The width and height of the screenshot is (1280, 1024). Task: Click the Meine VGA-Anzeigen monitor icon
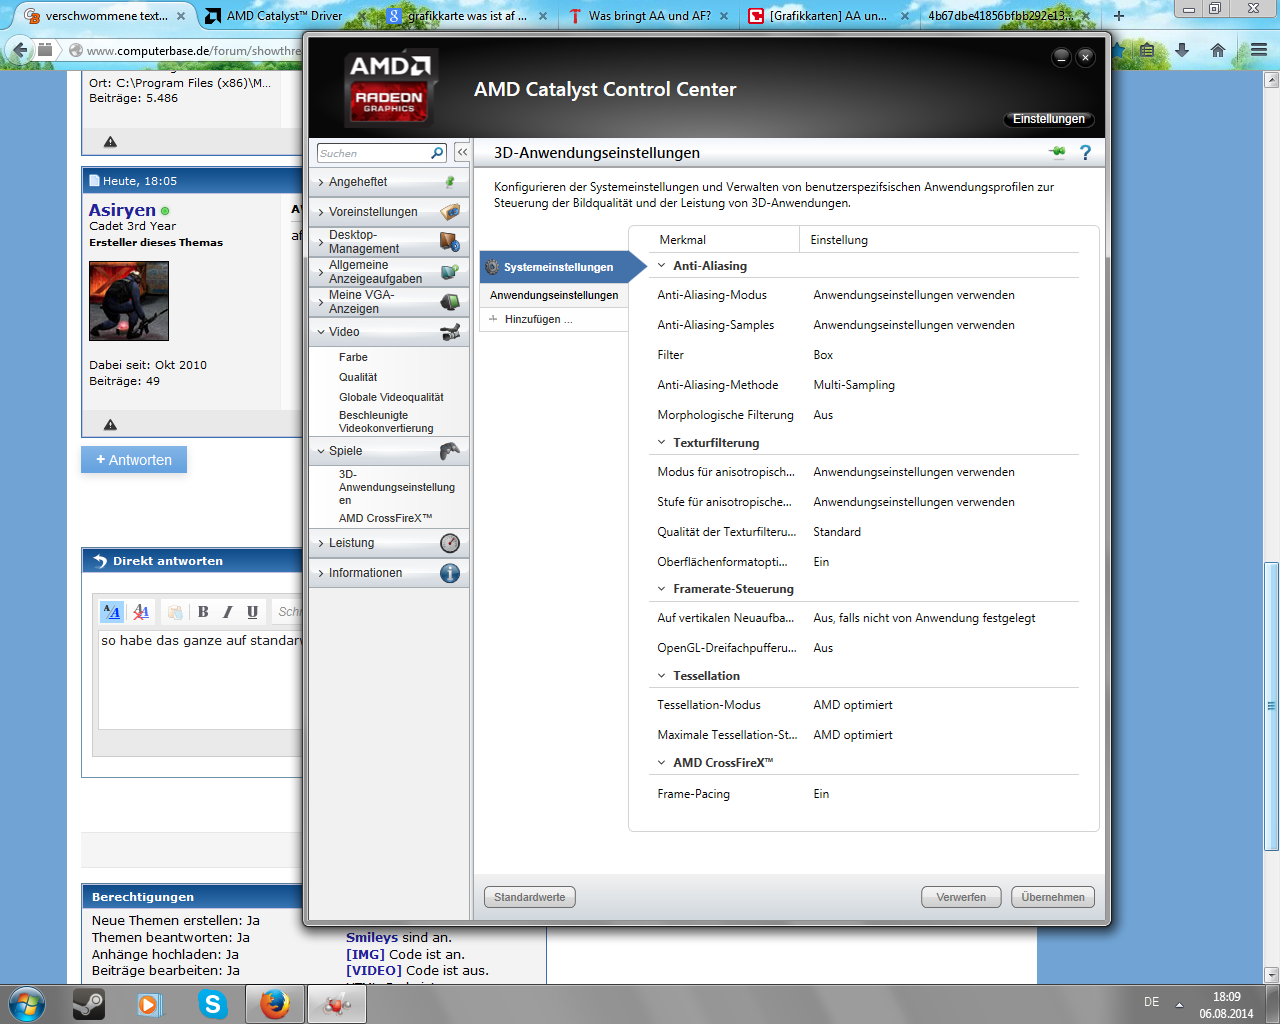click(x=450, y=301)
